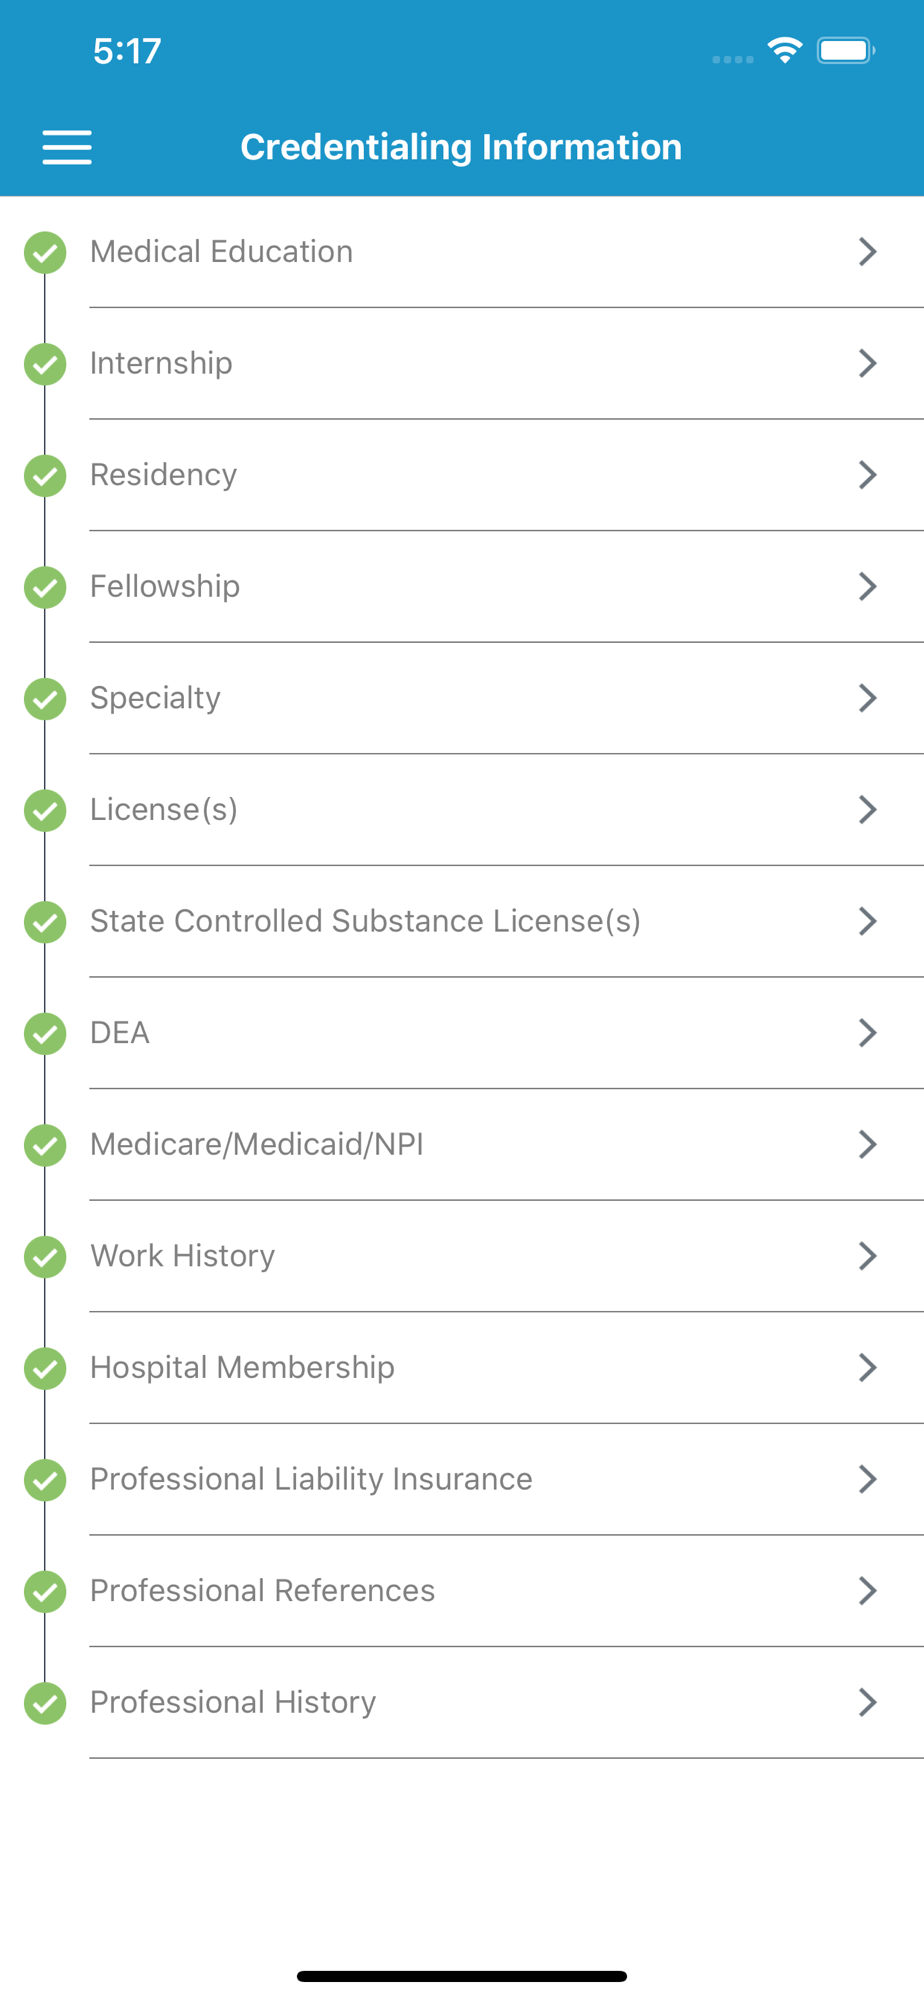Click the green checkmark beside Medical Education
924x2000 pixels.
pyautogui.click(x=45, y=252)
